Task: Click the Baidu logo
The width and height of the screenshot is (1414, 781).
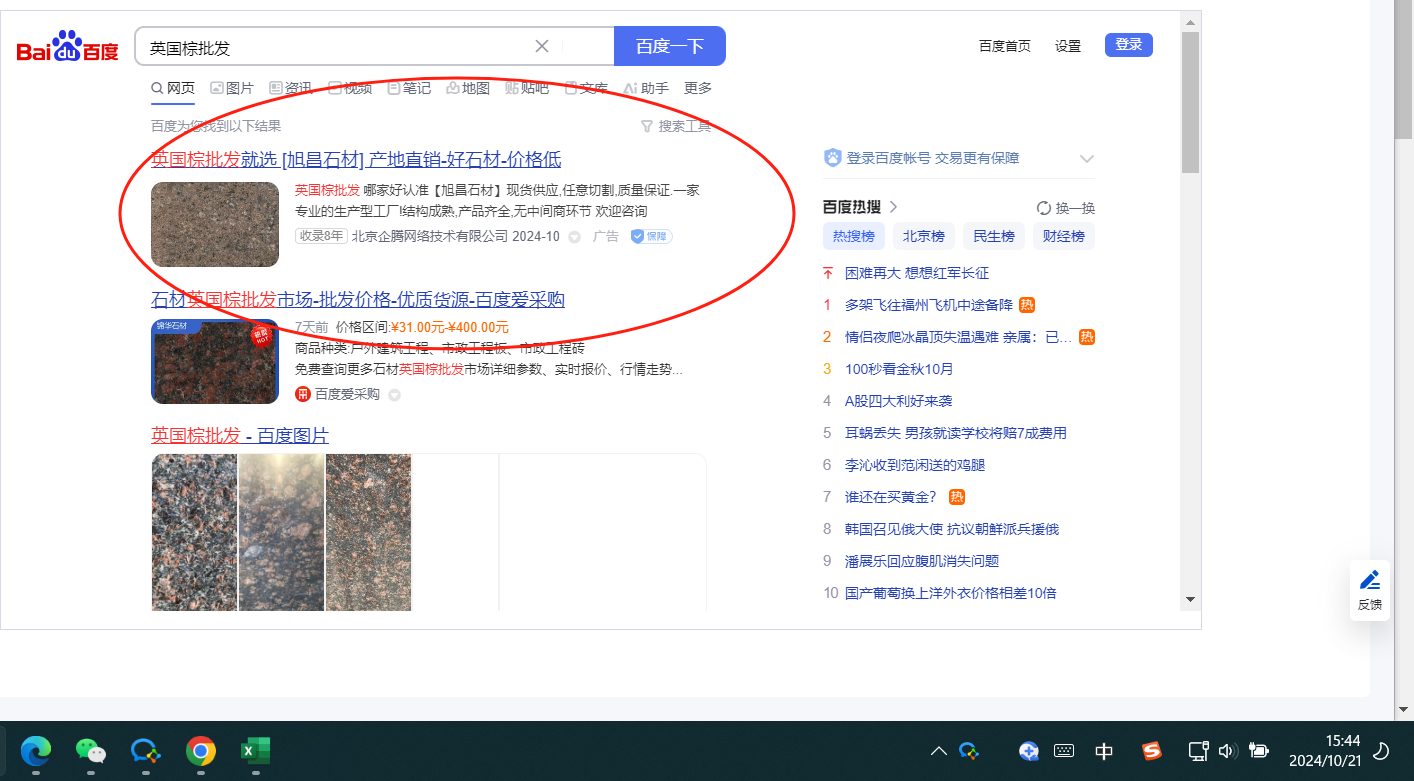Action: [x=67, y=47]
